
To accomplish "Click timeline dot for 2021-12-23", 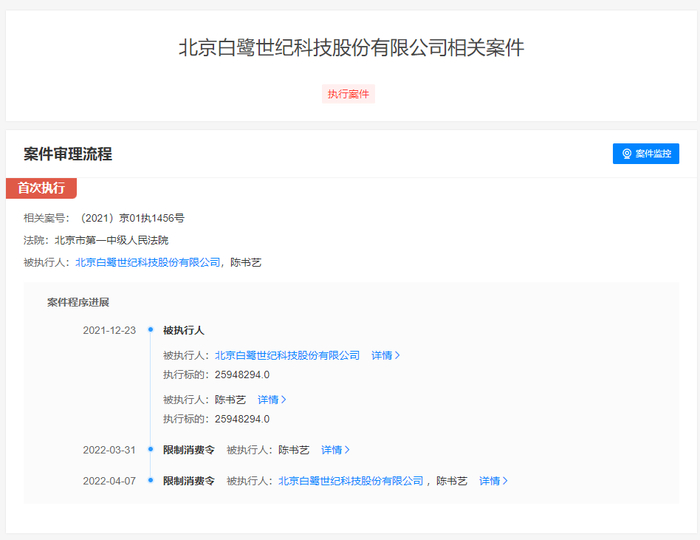I will point(150,330).
